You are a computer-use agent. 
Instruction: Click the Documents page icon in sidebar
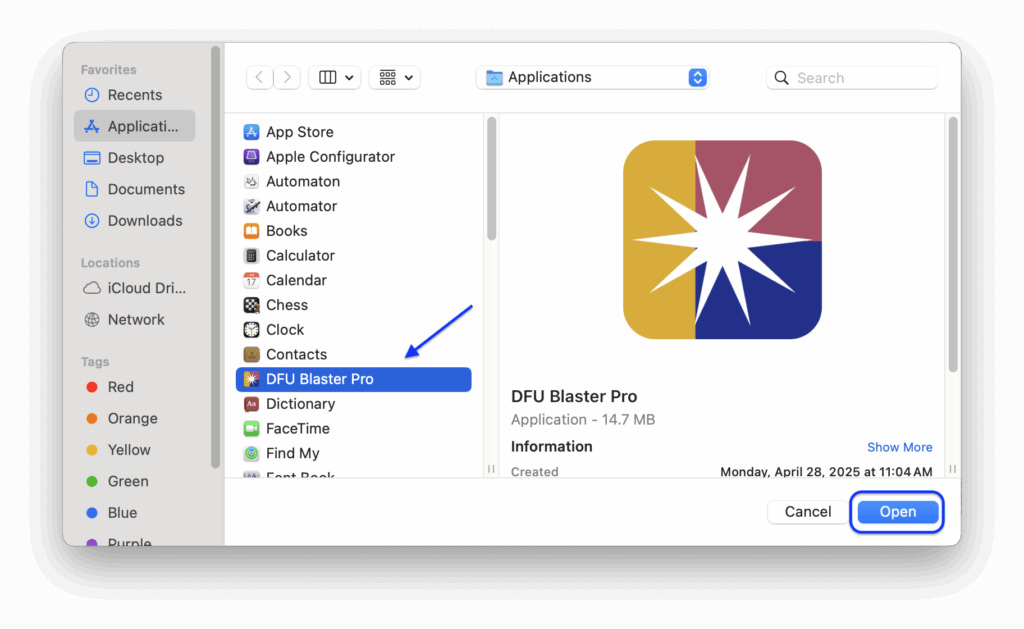tap(92, 189)
